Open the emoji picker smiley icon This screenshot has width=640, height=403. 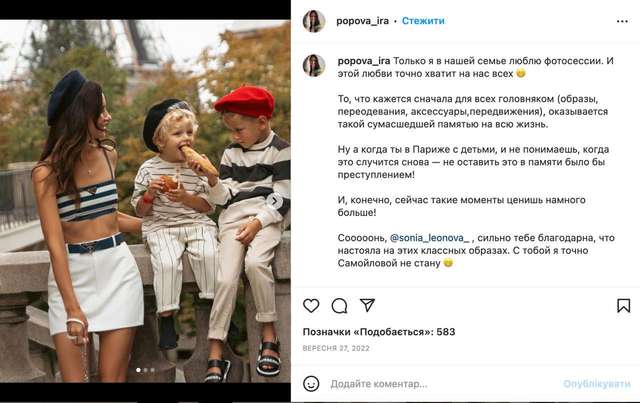pyautogui.click(x=311, y=384)
